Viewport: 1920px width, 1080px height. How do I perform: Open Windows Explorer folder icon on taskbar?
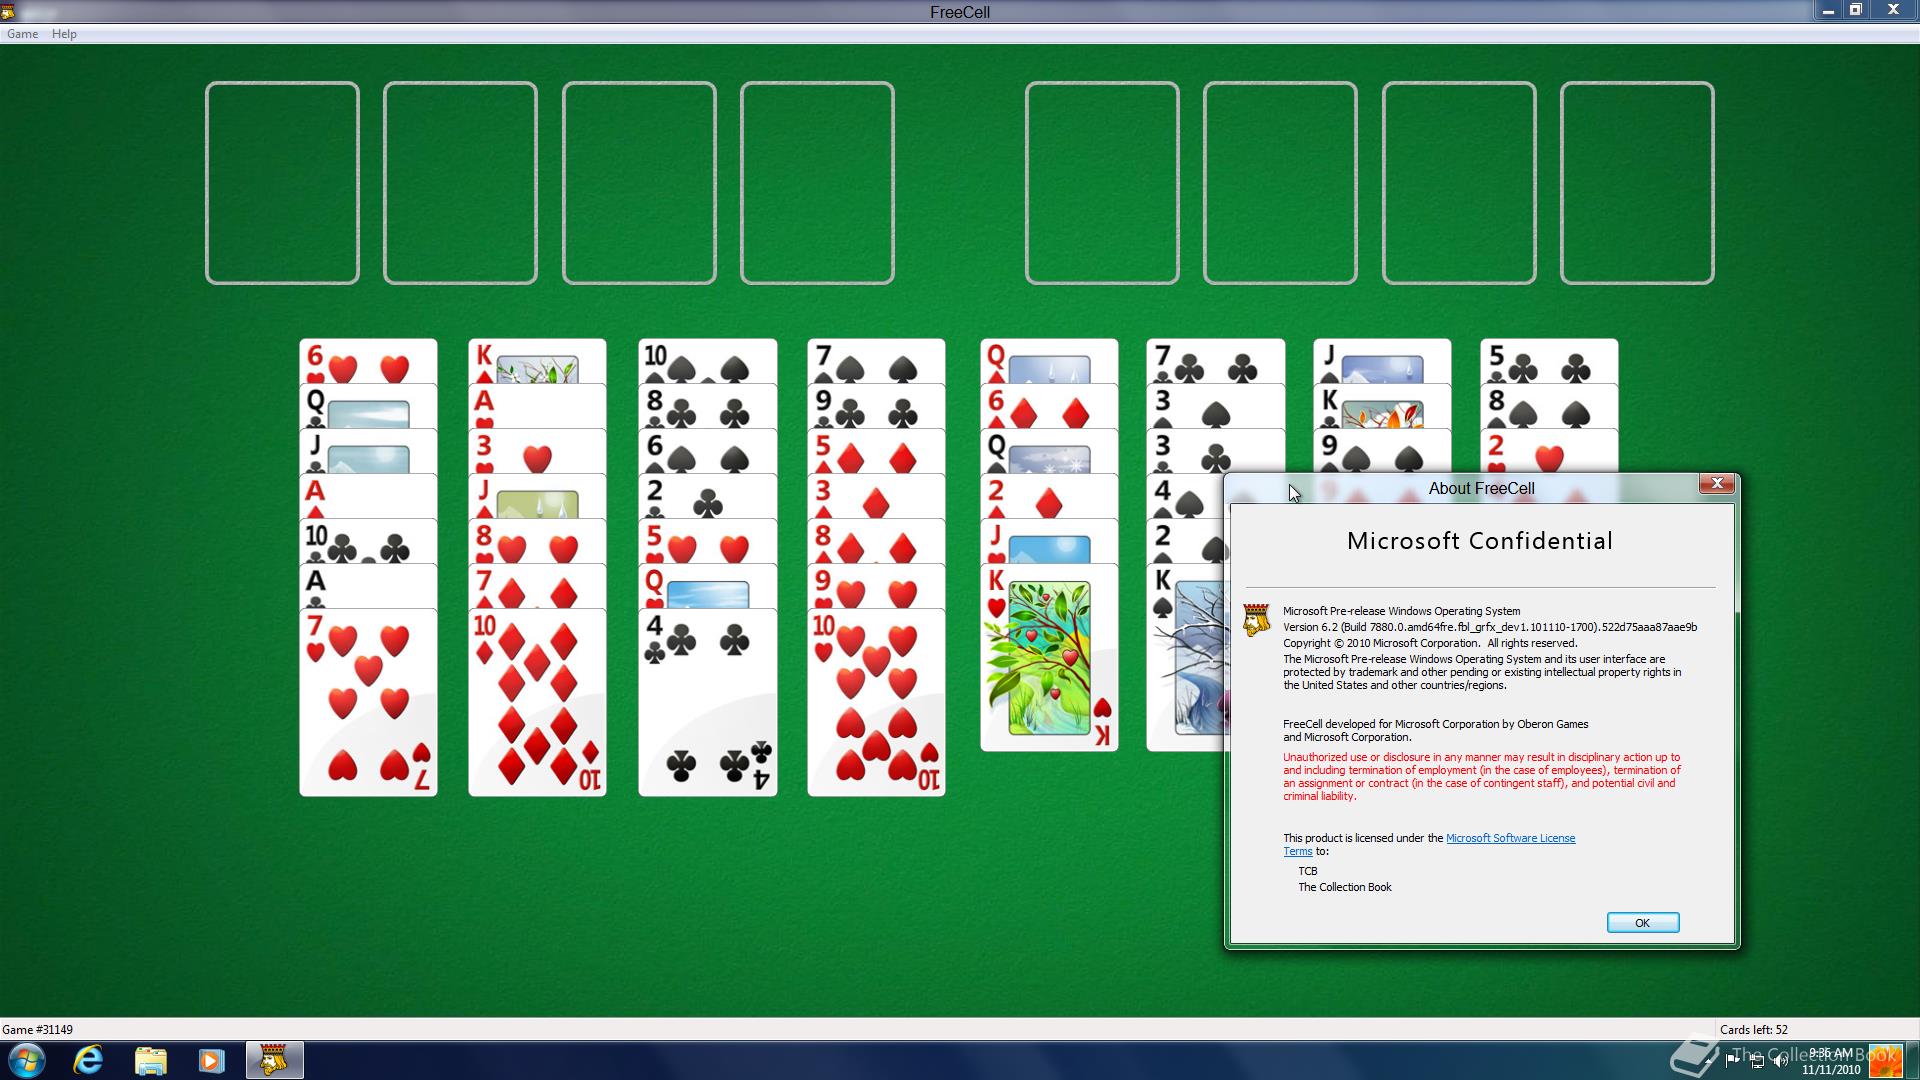point(150,1060)
